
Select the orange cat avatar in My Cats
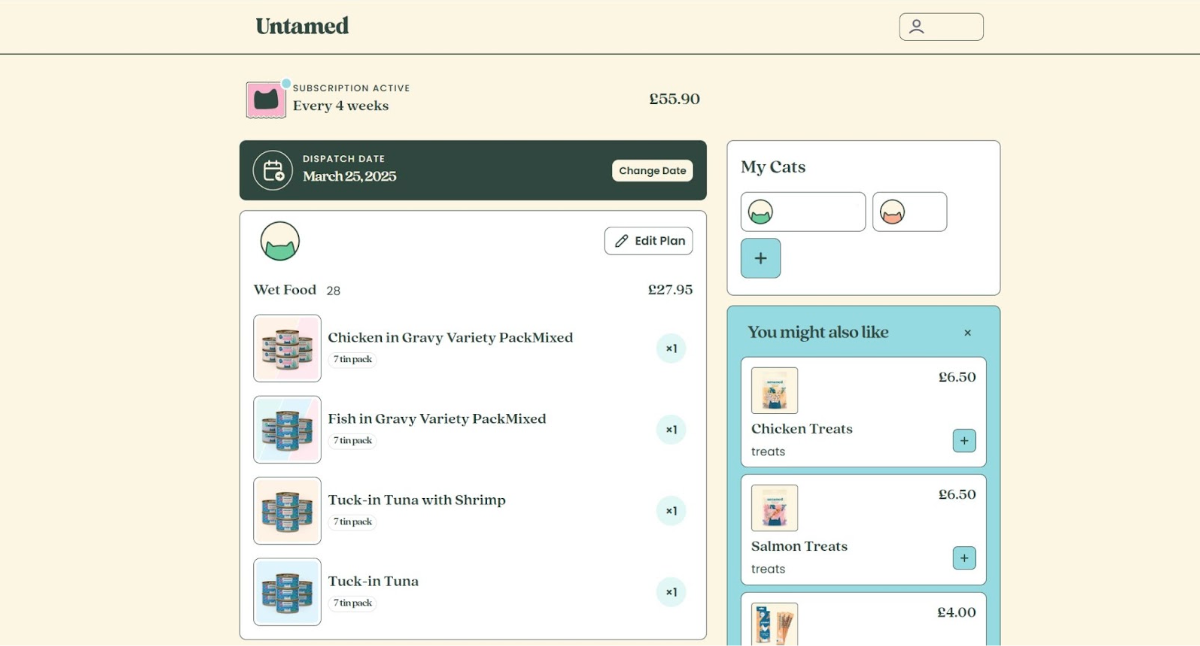tap(908, 212)
